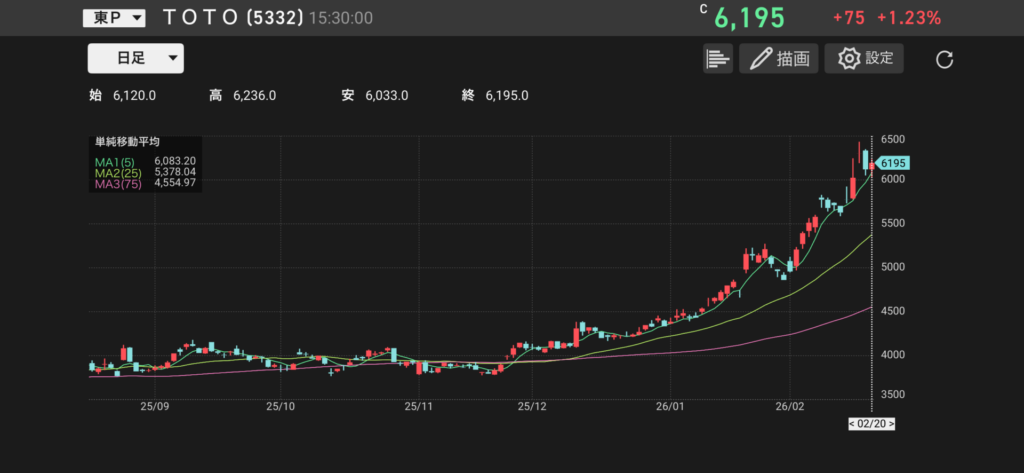Image resolution: width=1024 pixels, height=473 pixels.
Task: Click the +1.23% percentage change
Action: (x=908, y=18)
